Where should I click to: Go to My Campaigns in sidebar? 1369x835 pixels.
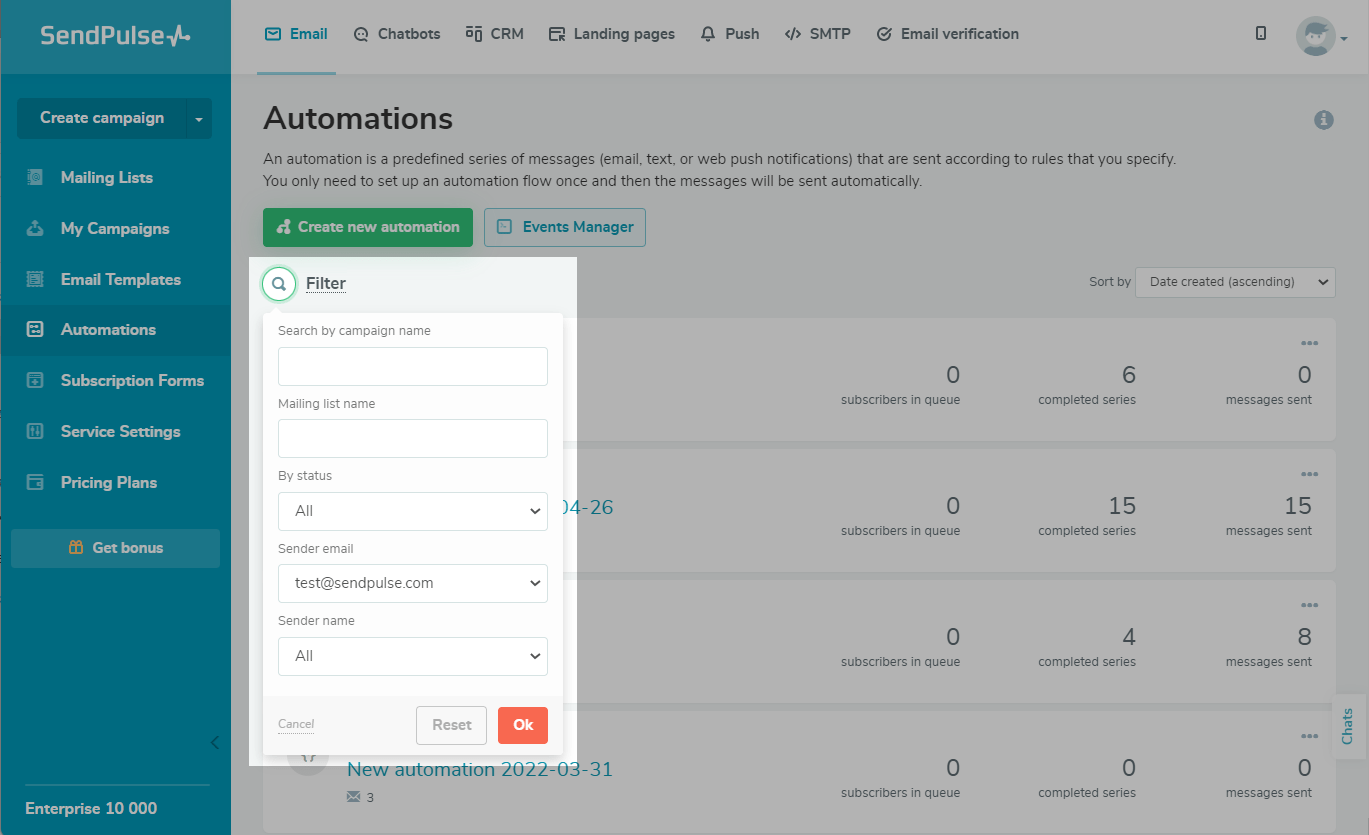[115, 228]
